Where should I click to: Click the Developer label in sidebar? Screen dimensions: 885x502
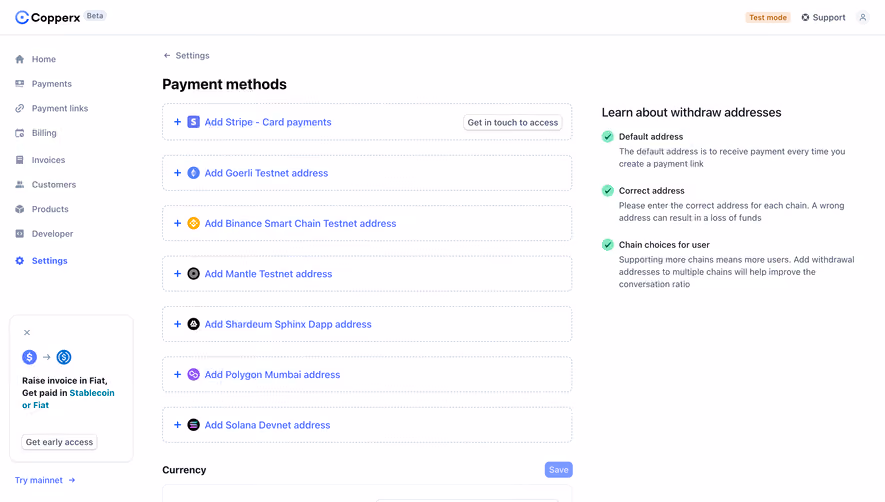[52, 234]
